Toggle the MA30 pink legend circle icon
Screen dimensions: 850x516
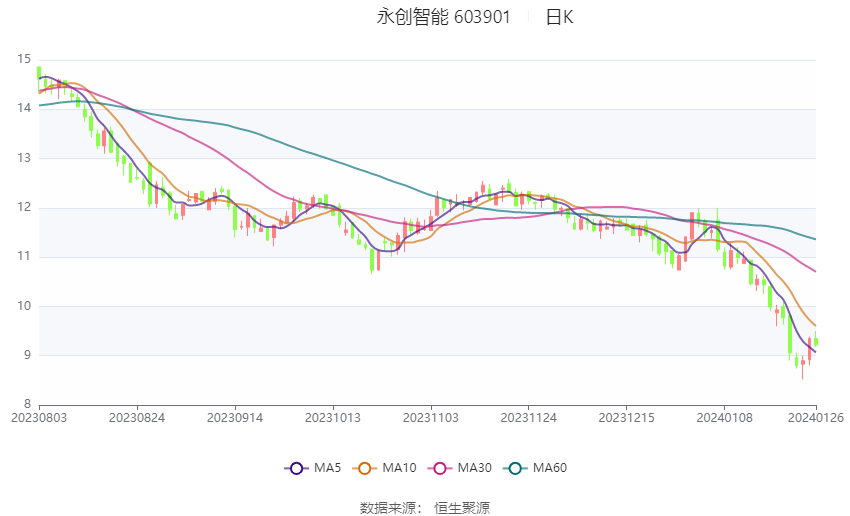[440, 468]
